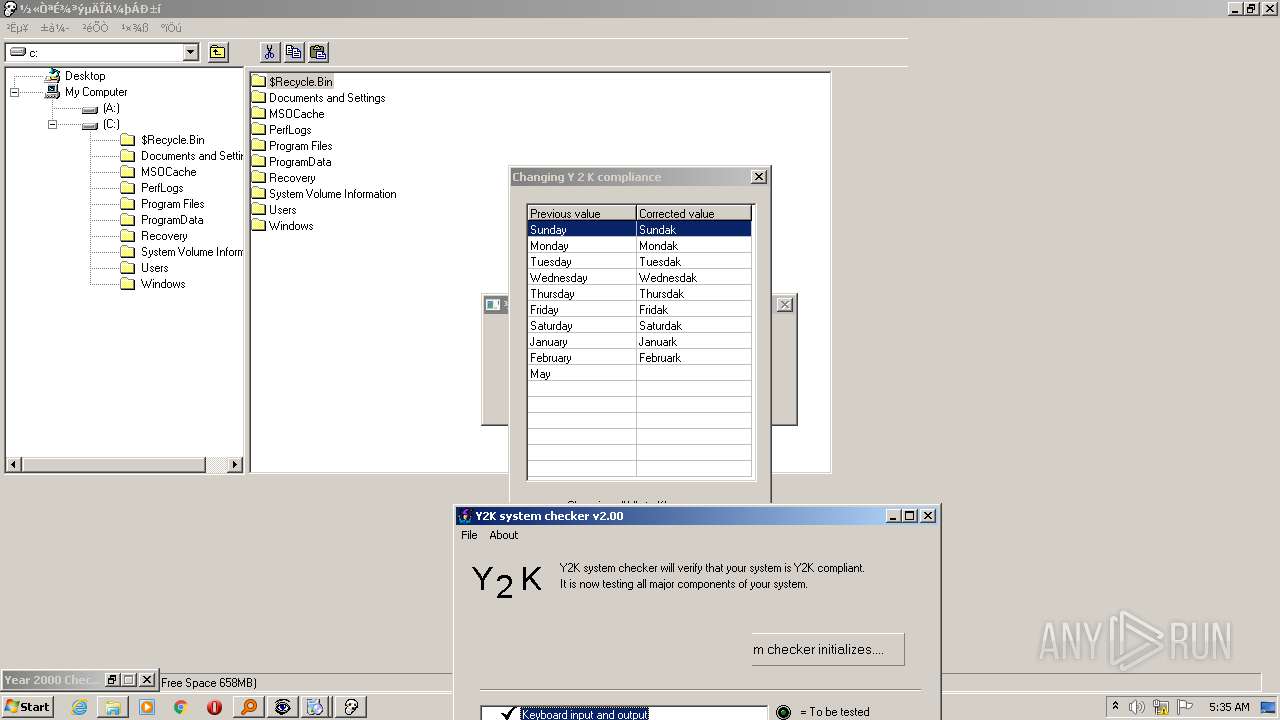Click the Paste clipboard toolbar icon
This screenshot has height=720, width=1280.
pos(318,52)
